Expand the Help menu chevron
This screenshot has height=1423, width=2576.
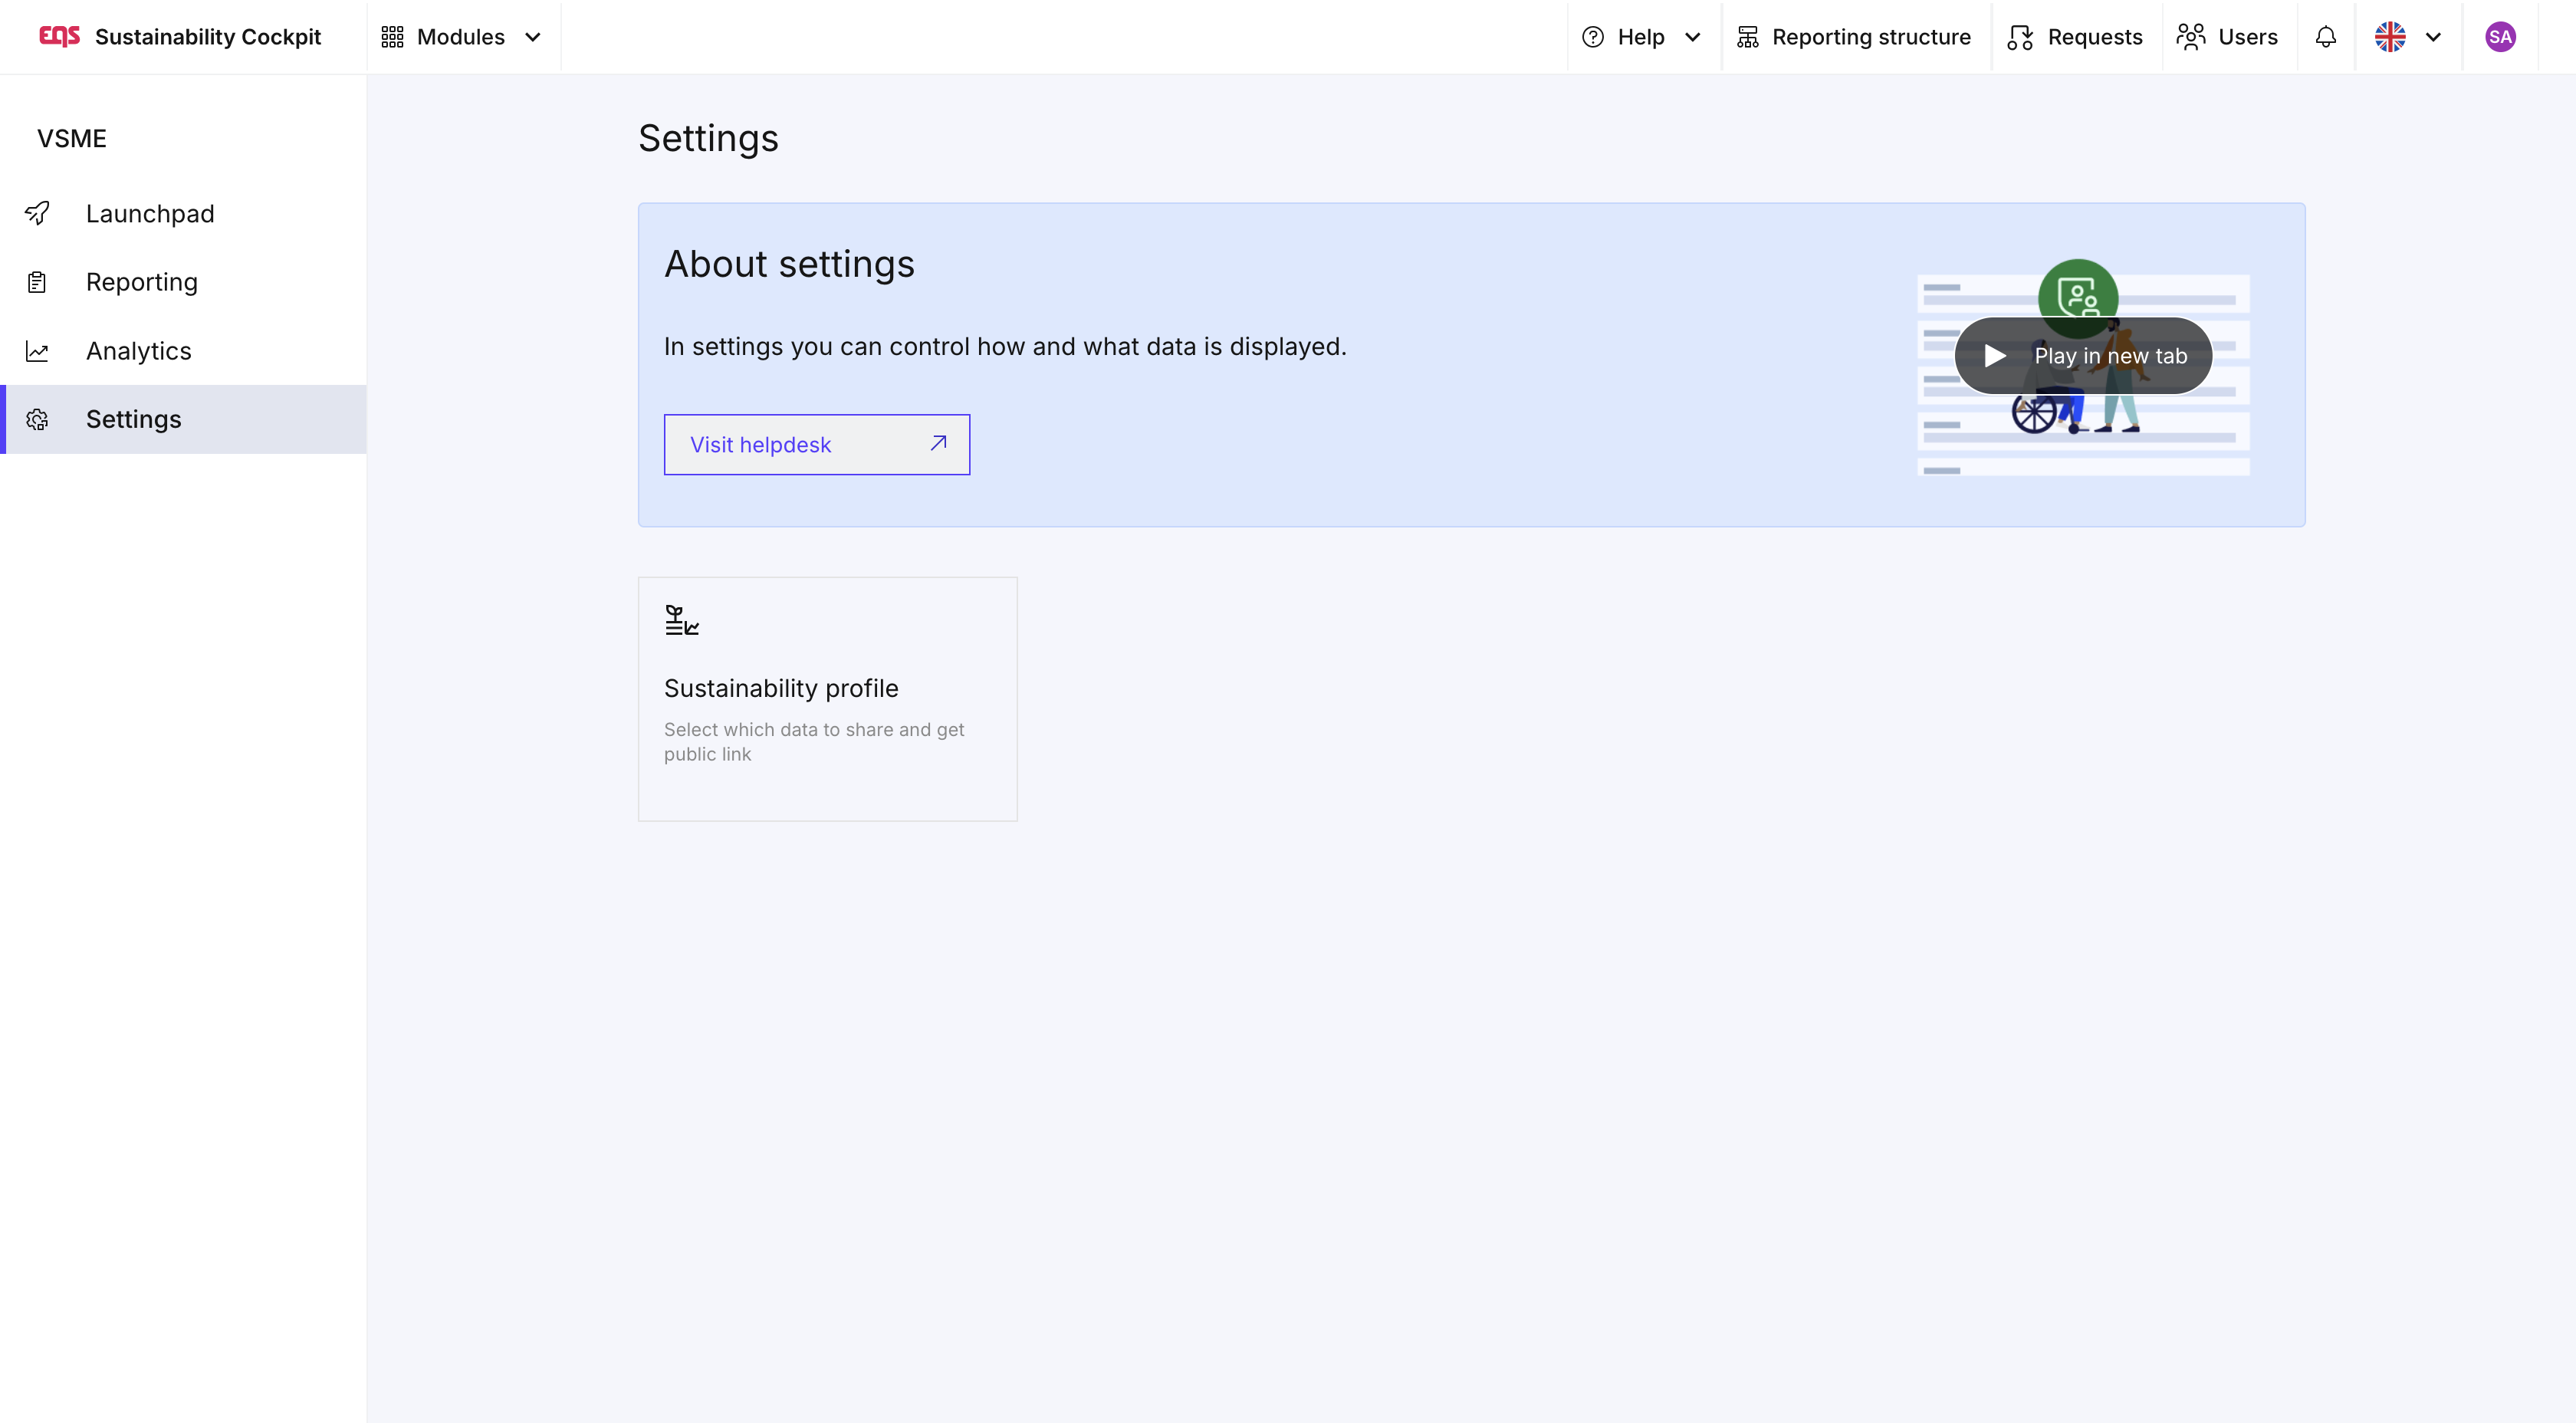click(1693, 37)
